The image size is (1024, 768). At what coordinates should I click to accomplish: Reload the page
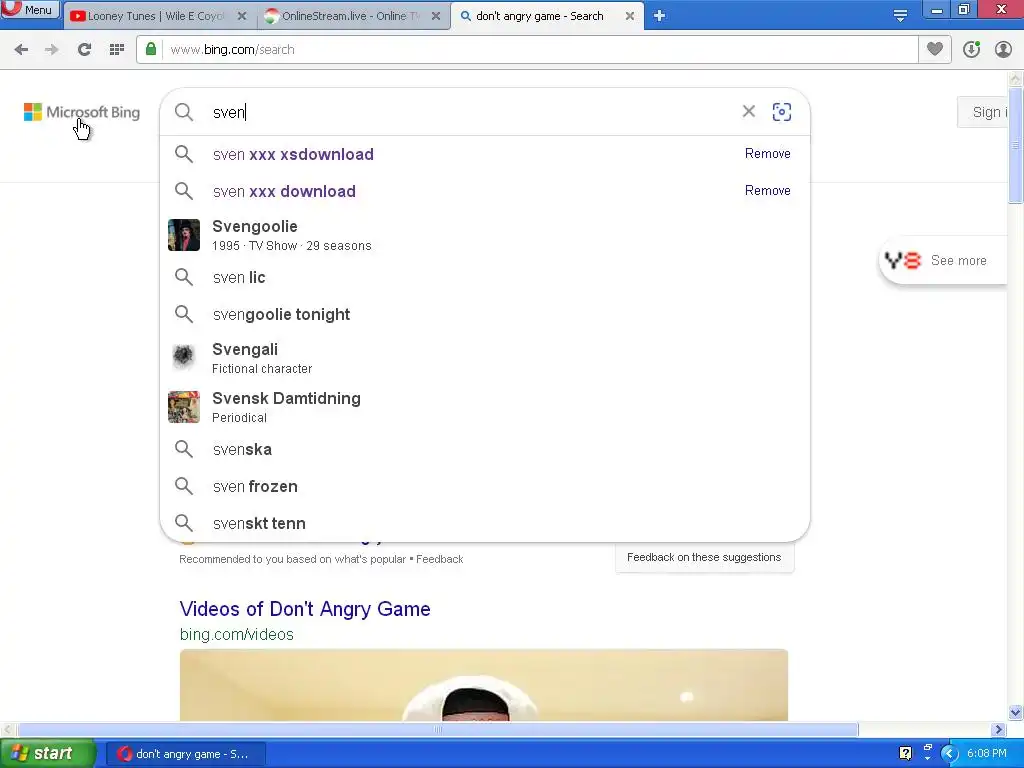(84, 50)
